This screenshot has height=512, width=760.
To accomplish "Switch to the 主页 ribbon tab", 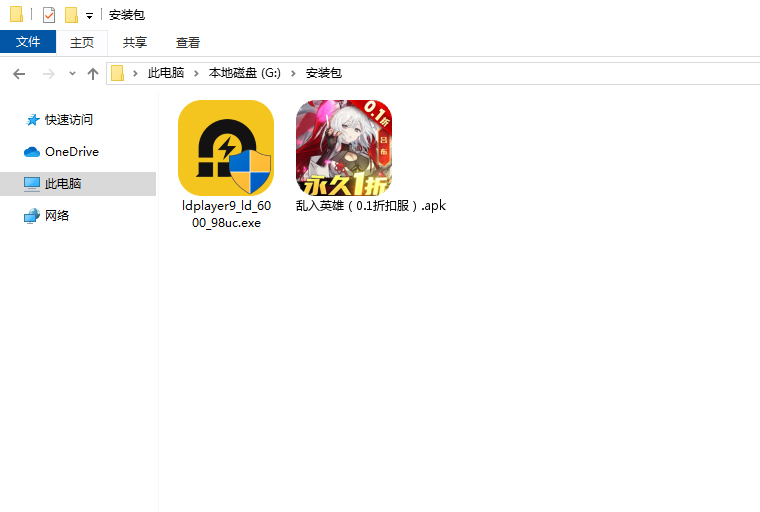I will click(x=82, y=42).
